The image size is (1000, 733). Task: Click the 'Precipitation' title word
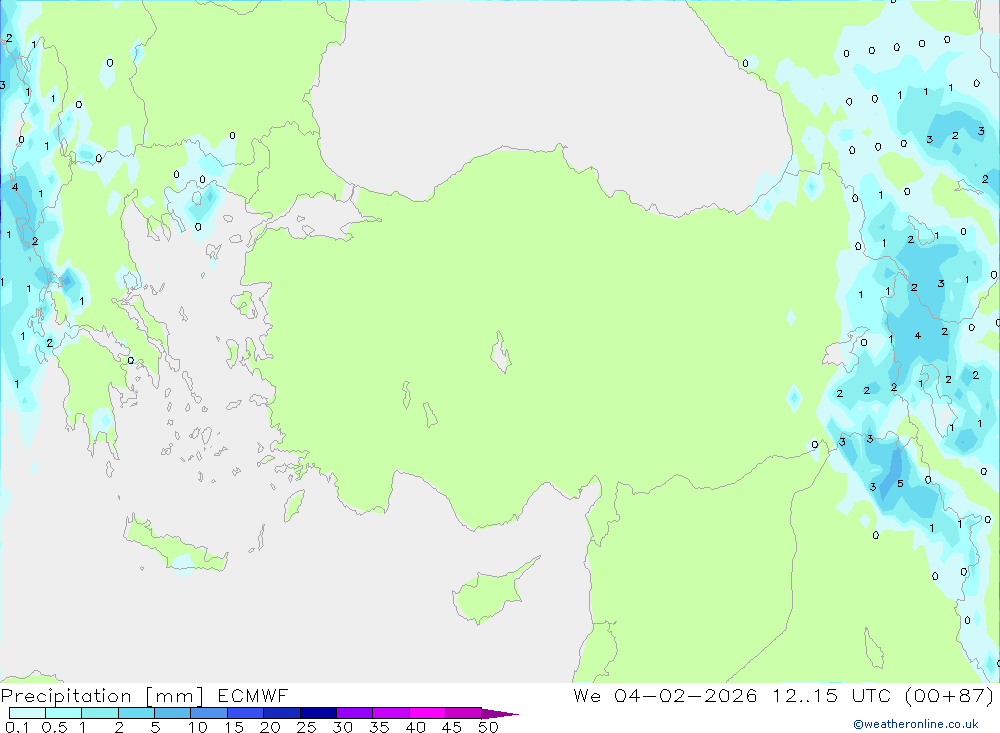(66, 696)
